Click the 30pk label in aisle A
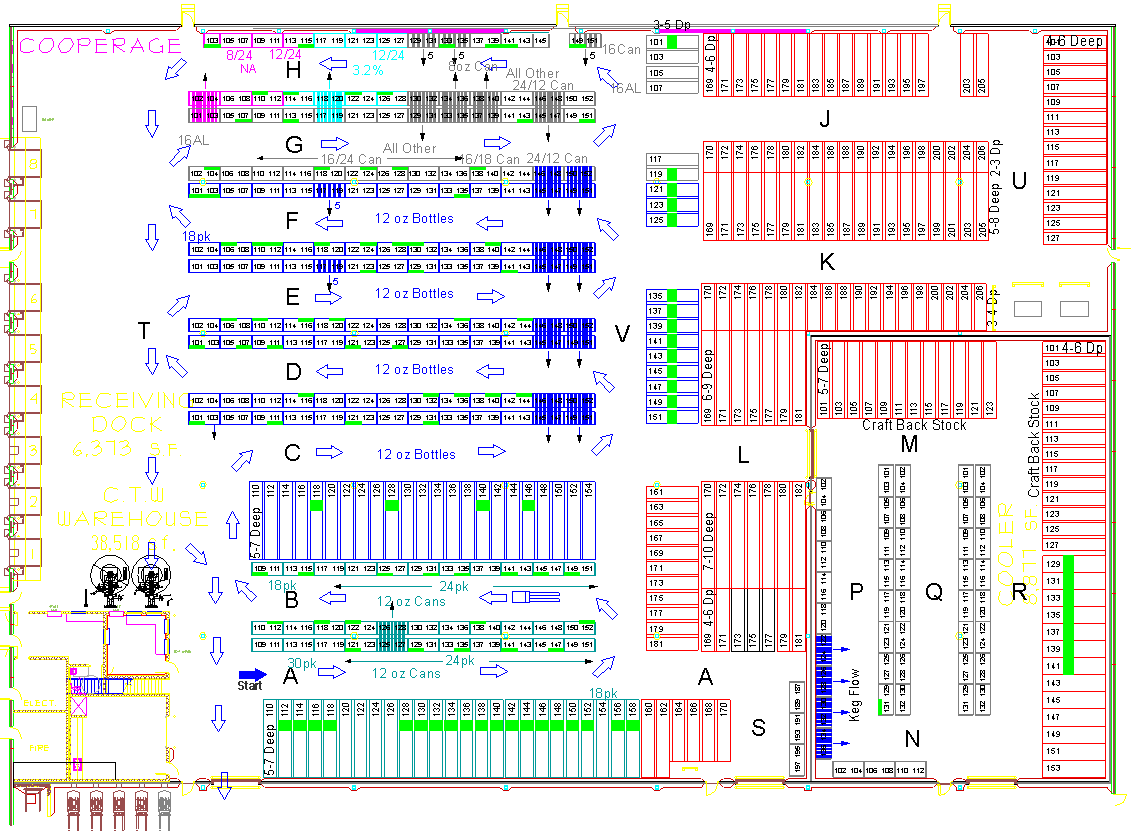This screenshot has width=1148, height=838. 301,662
